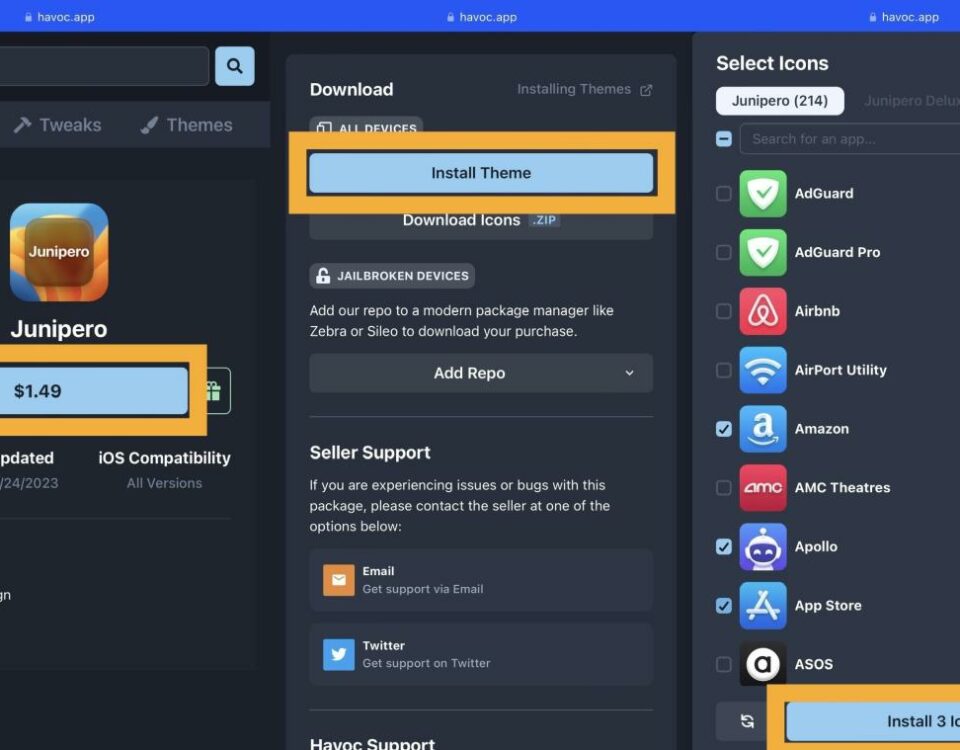960x750 pixels.
Task: Click the external link icon near Installing Themes
Action: pos(646,91)
